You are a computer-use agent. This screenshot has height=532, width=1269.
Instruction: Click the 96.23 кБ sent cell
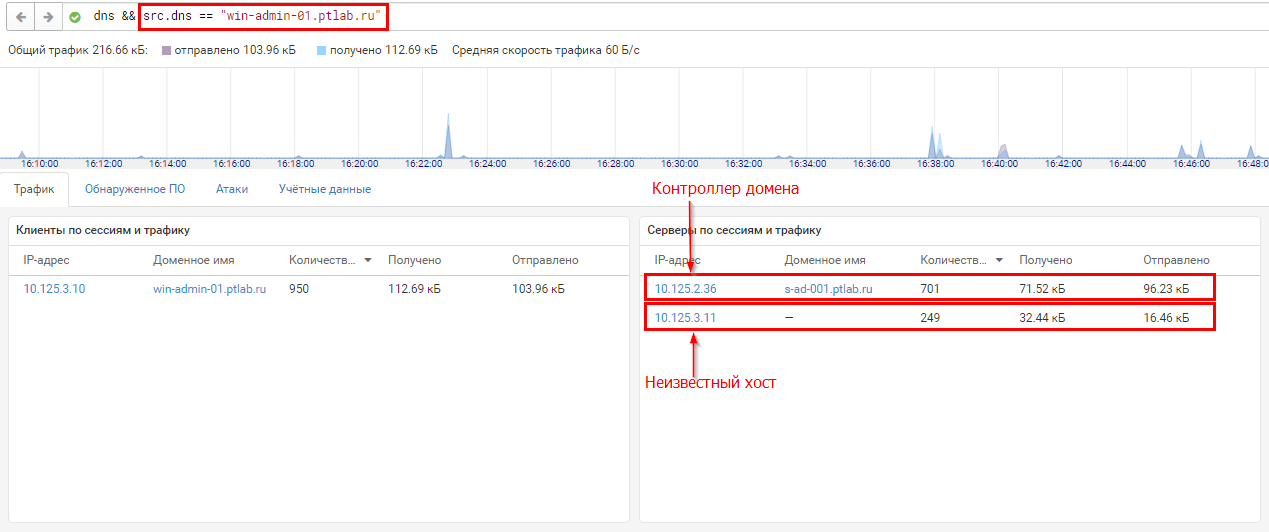click(x=1166, y=289)
